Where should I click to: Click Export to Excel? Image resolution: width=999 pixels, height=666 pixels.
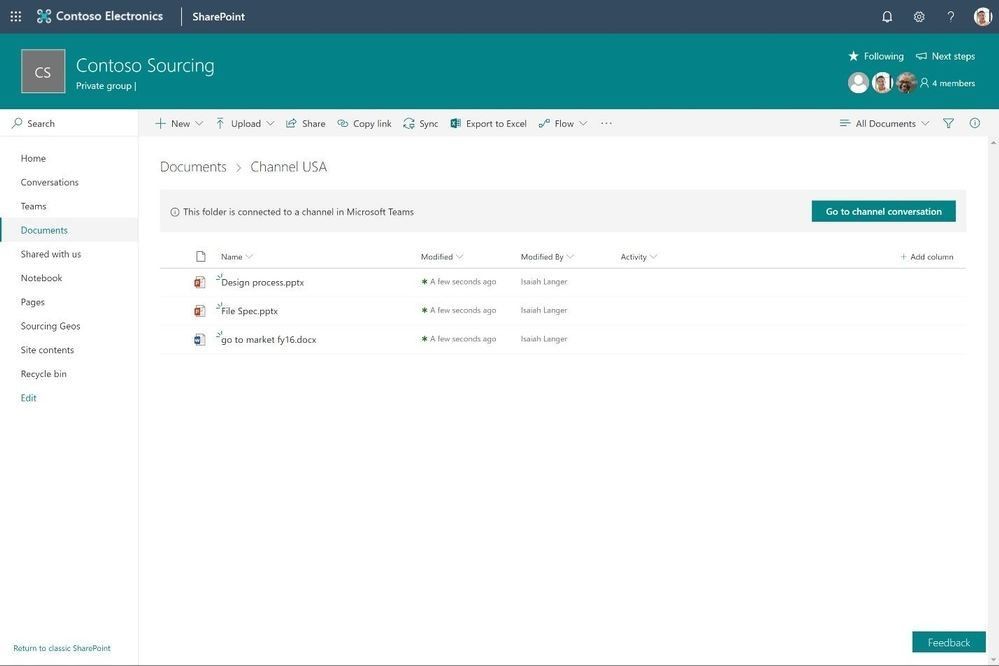pyautogui.click(x=488, y=124)
